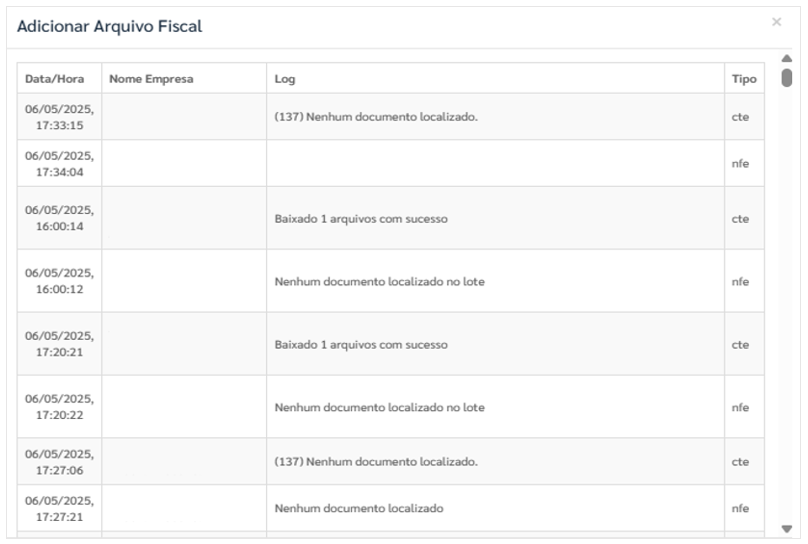Click the Adicionar Arquivo Fiscal title
This screenshot has width=808, height=544.
coord(109,26)
